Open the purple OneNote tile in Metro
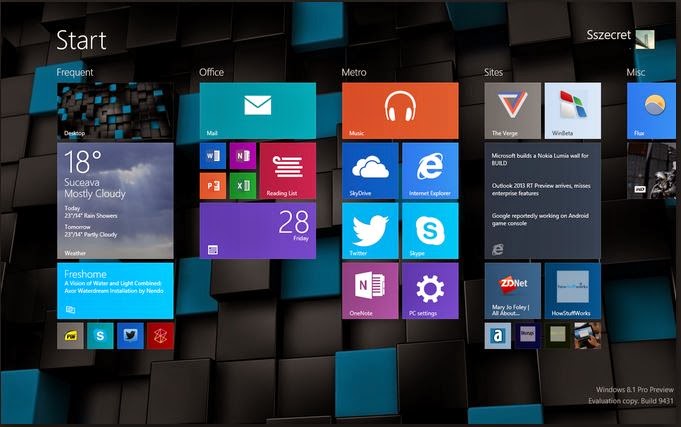Viewport: 681px width, 427px height. click(x=370, y=291)
